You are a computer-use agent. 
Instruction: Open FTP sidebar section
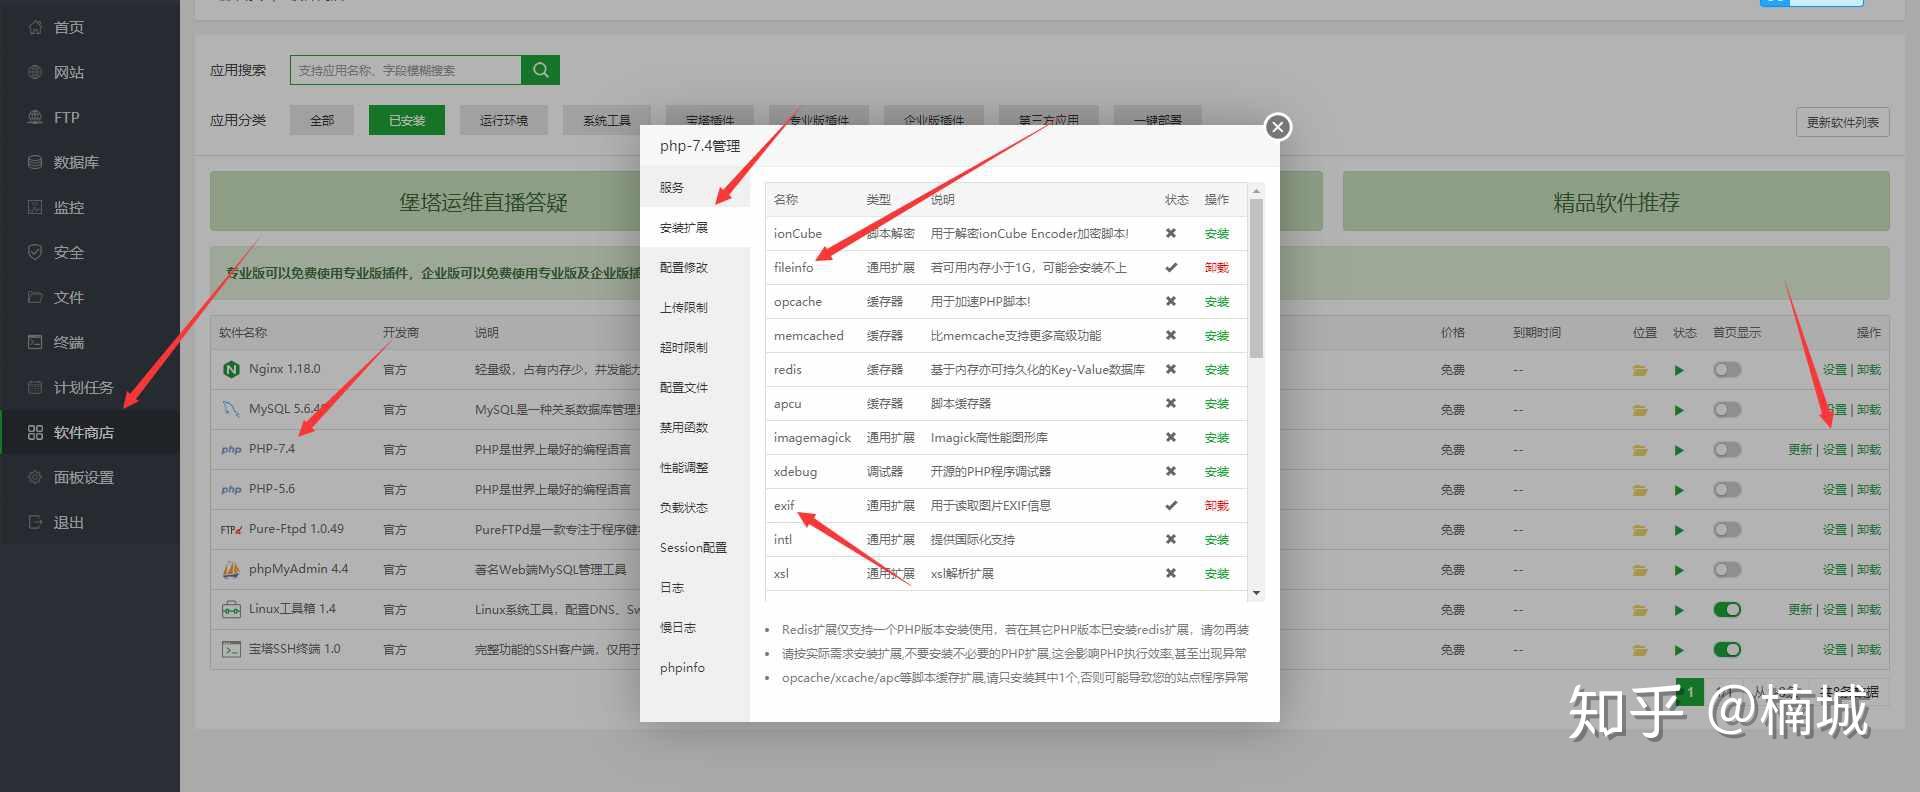click(66, 117)
